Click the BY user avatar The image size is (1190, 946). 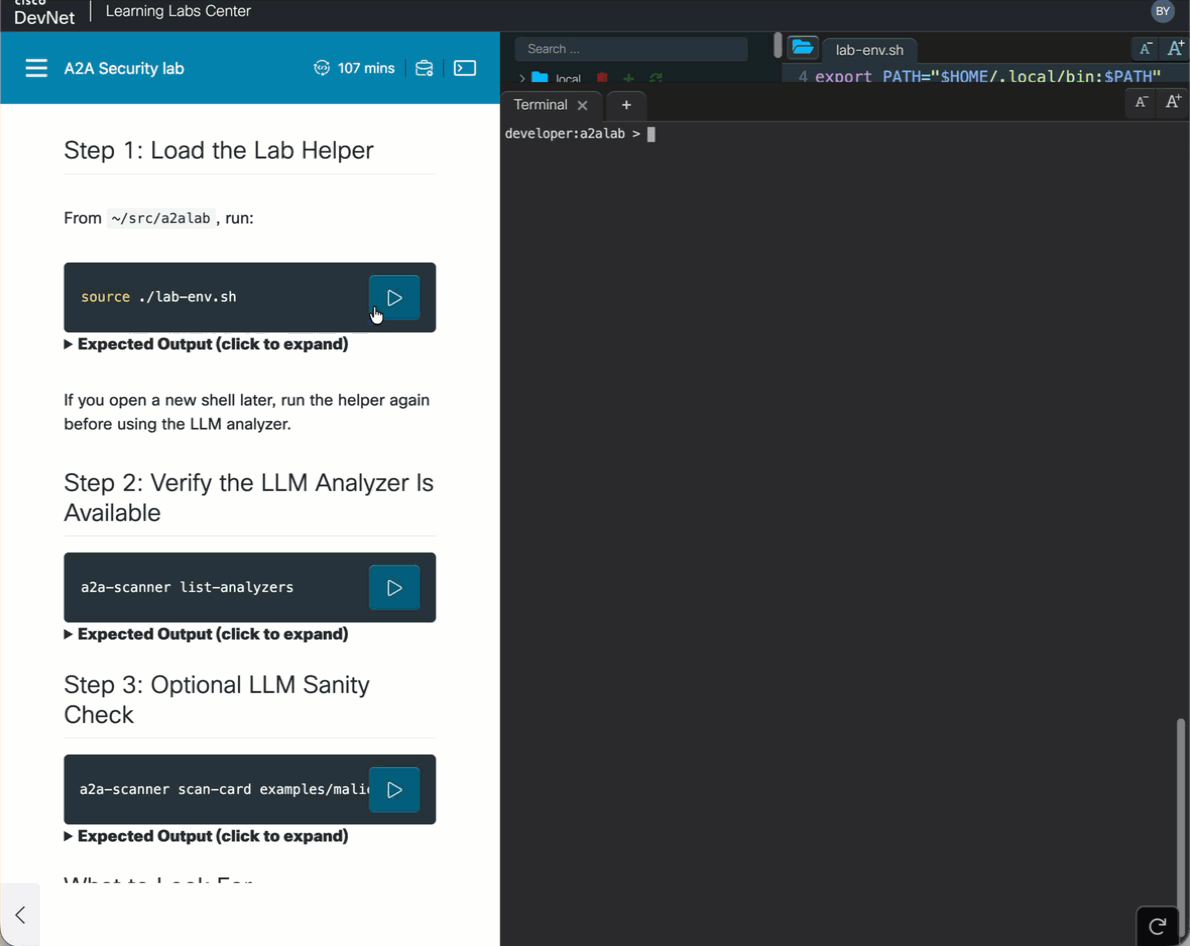[x=1162, y=11]
